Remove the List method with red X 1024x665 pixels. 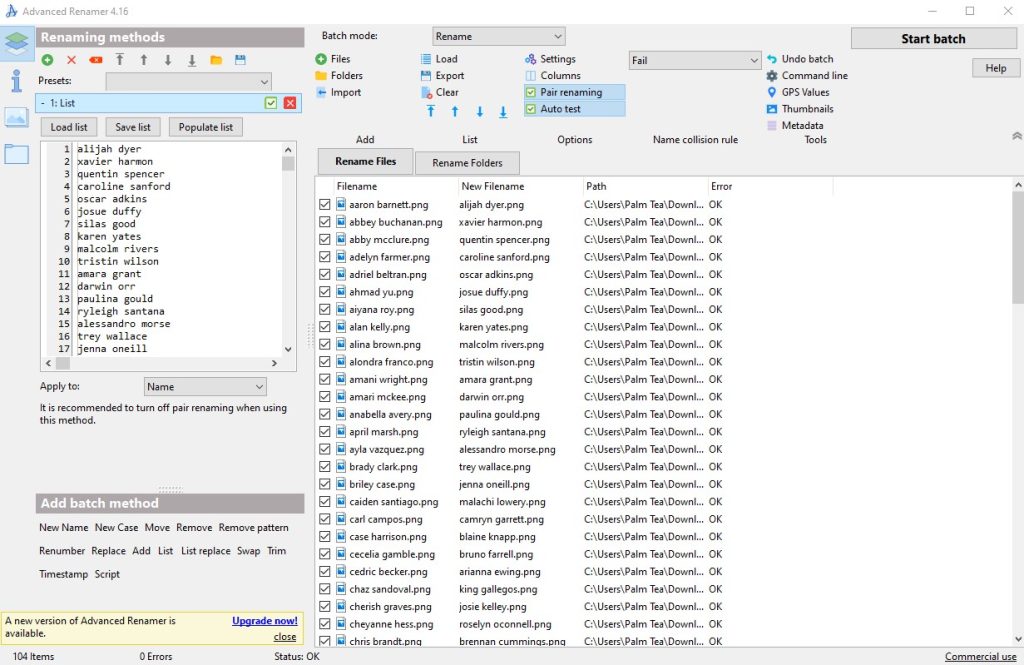pyautogui.click(x=290, y=103)
